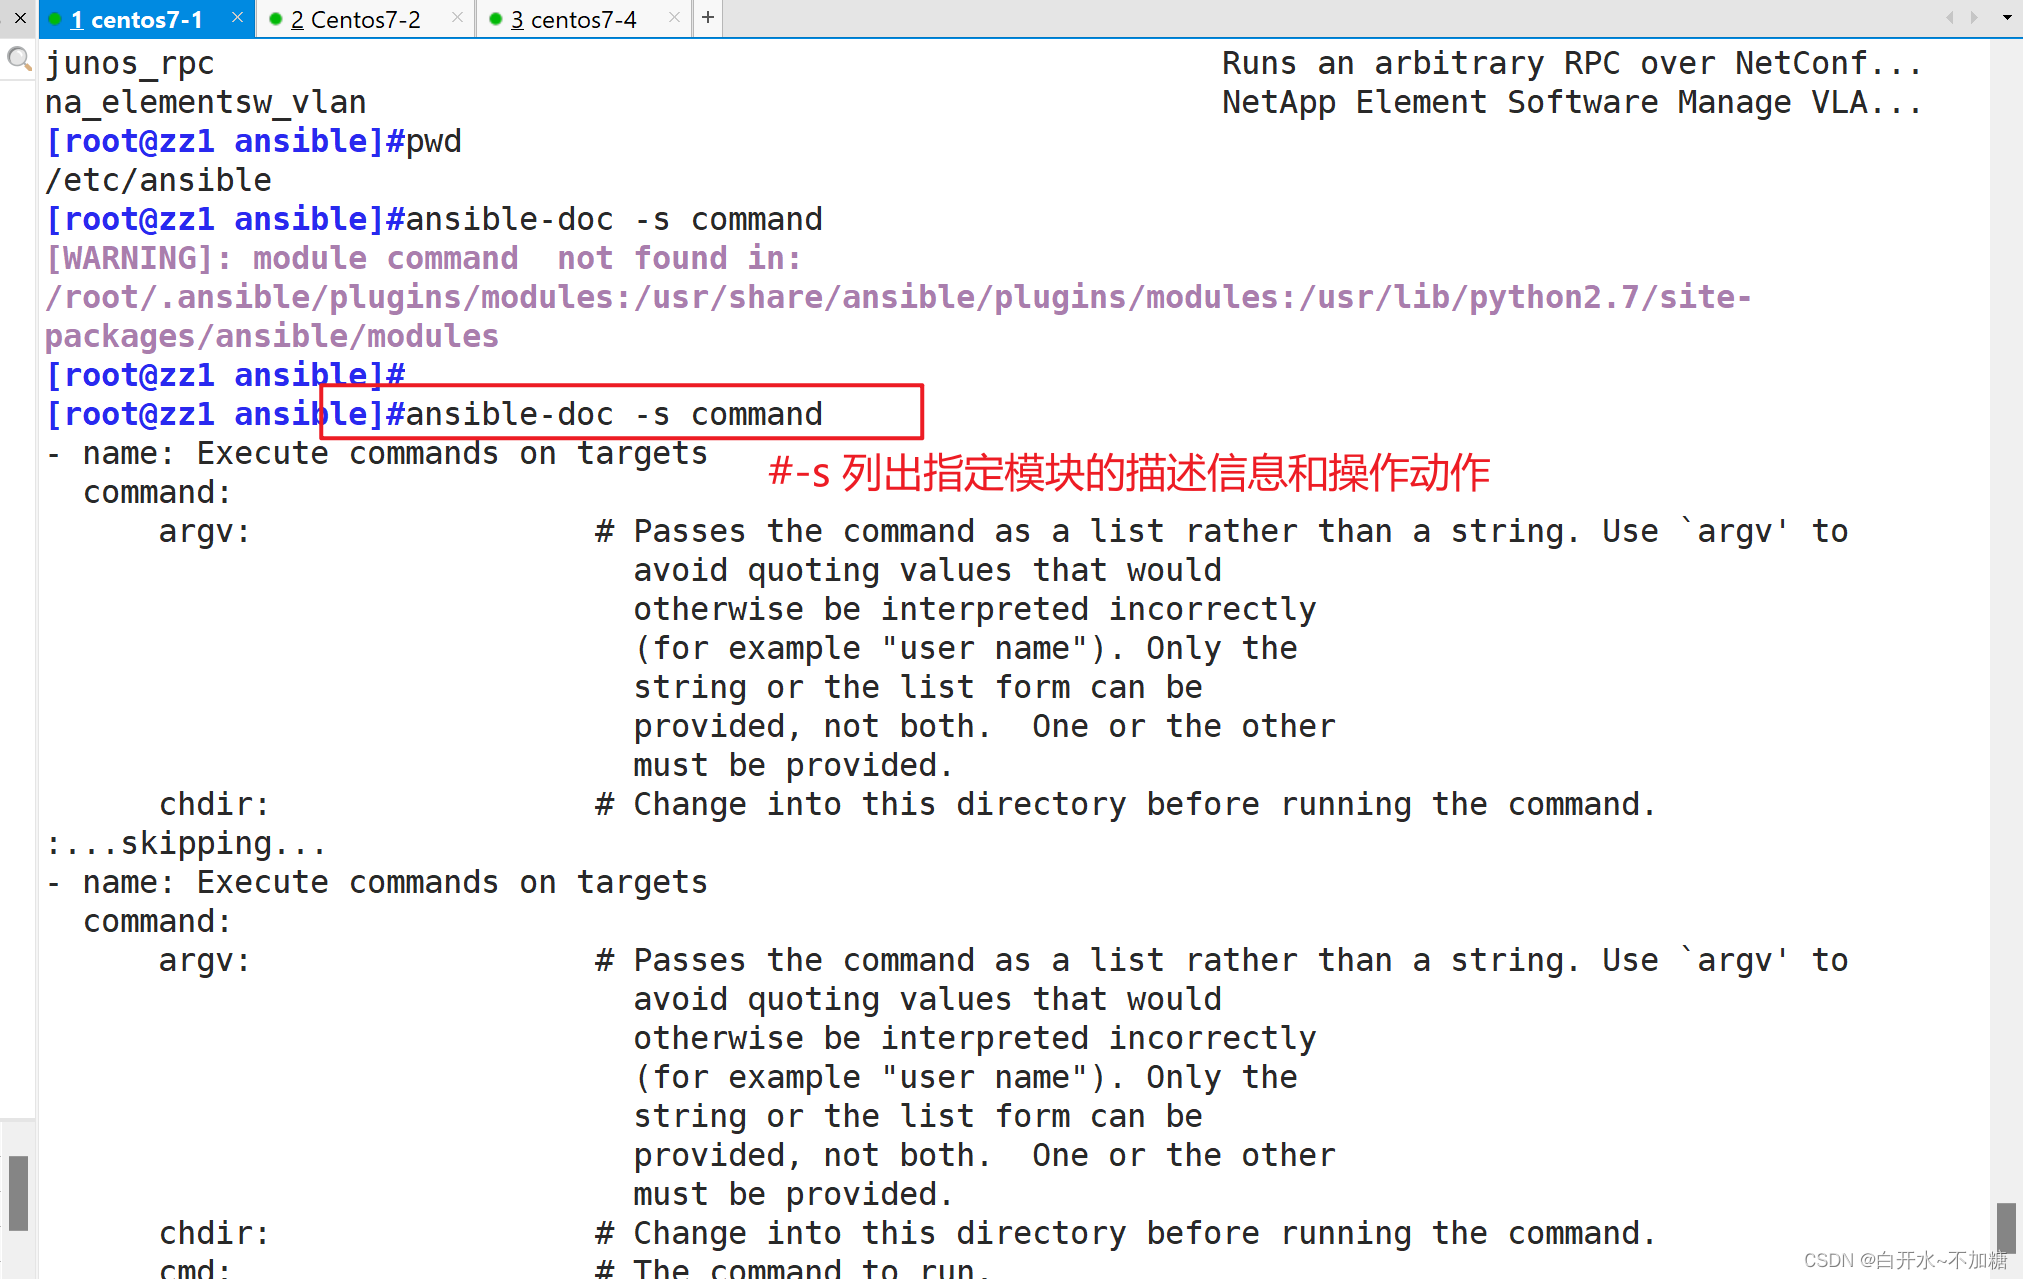Screen dimensions: 2023x1279
Task: Click the /etc/ansible output line
Action: 159,180
